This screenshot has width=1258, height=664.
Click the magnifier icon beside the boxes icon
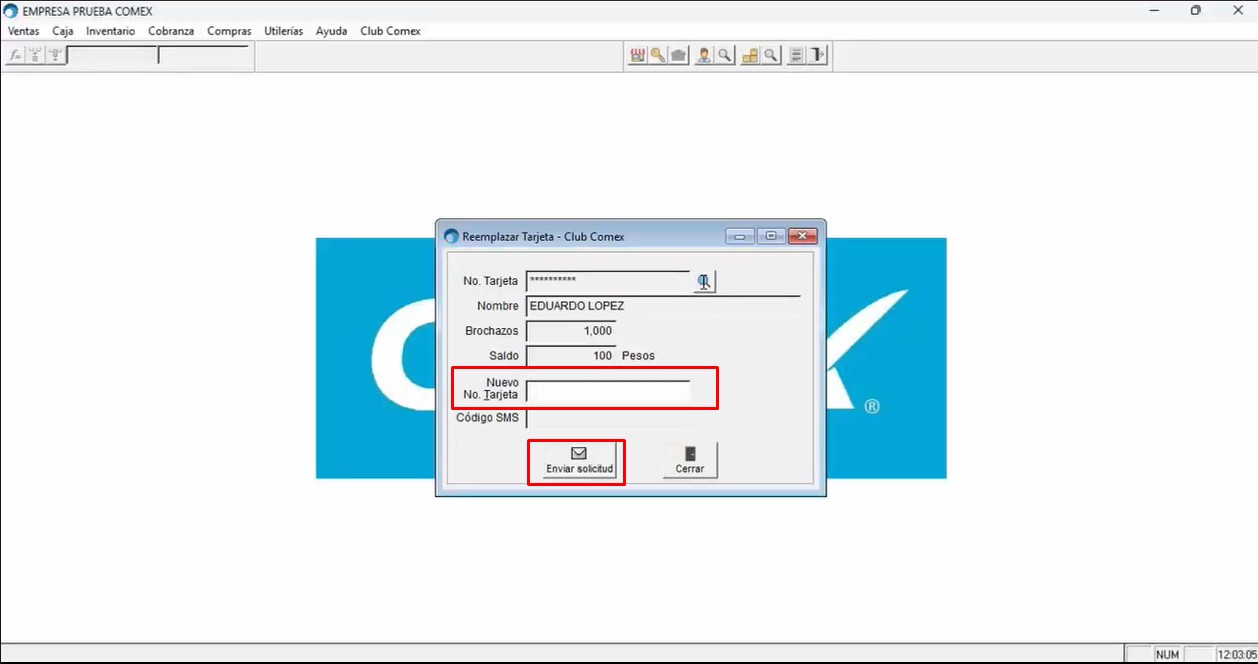coord(771,56)
